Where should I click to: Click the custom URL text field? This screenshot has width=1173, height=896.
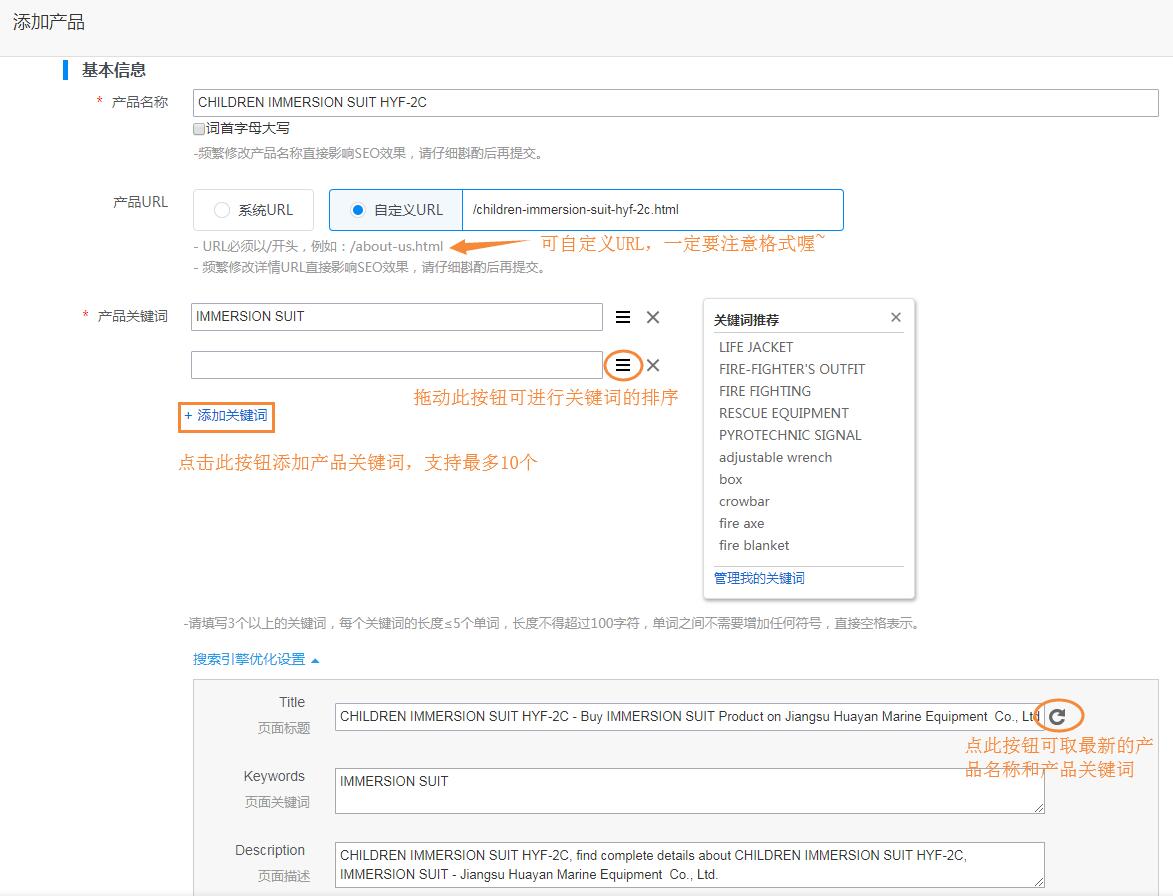(x=652, y=210)
